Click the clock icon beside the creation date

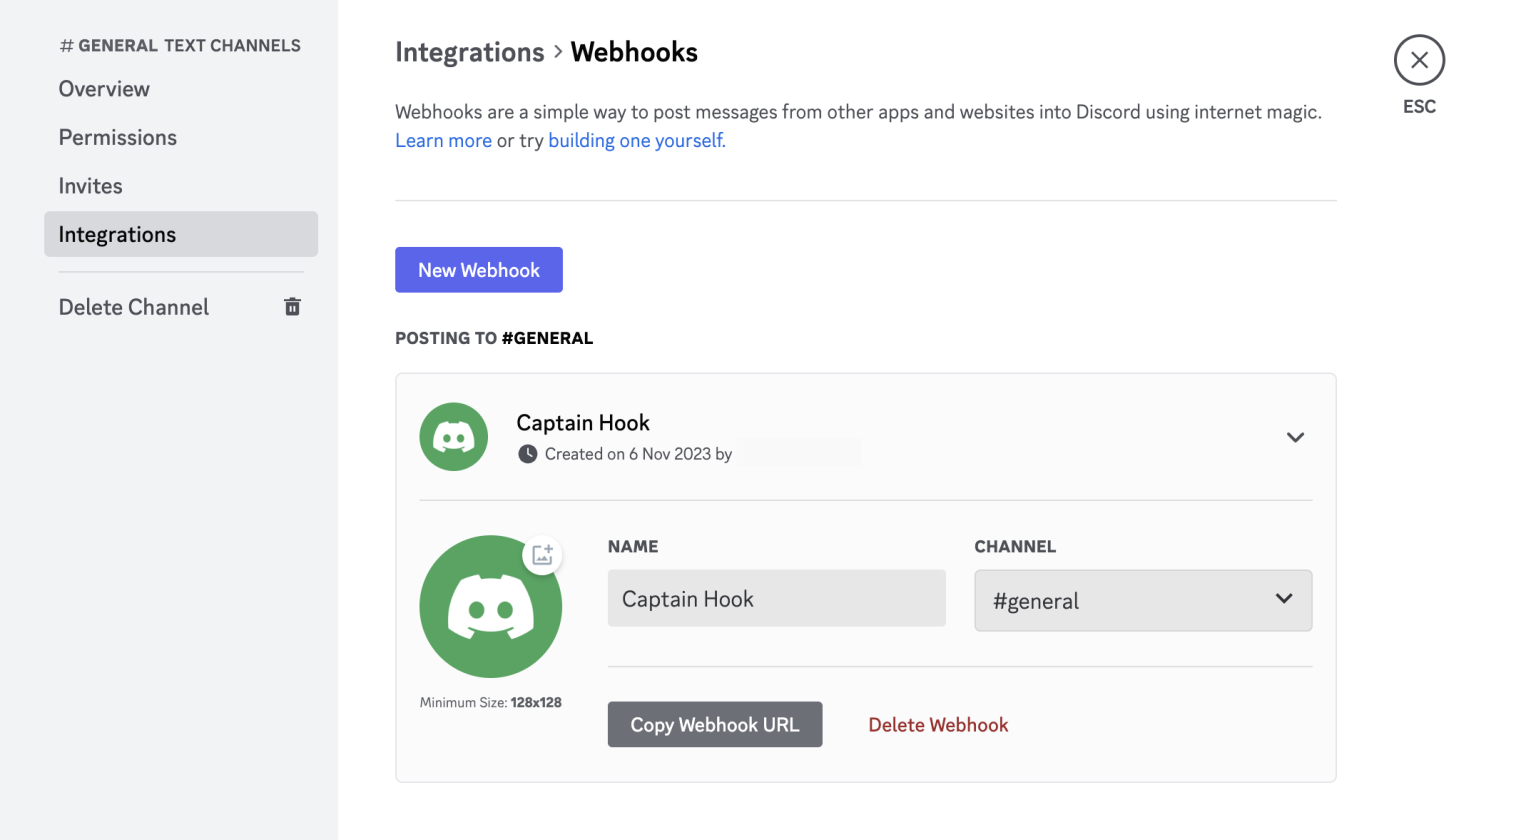tap(527, 453)
